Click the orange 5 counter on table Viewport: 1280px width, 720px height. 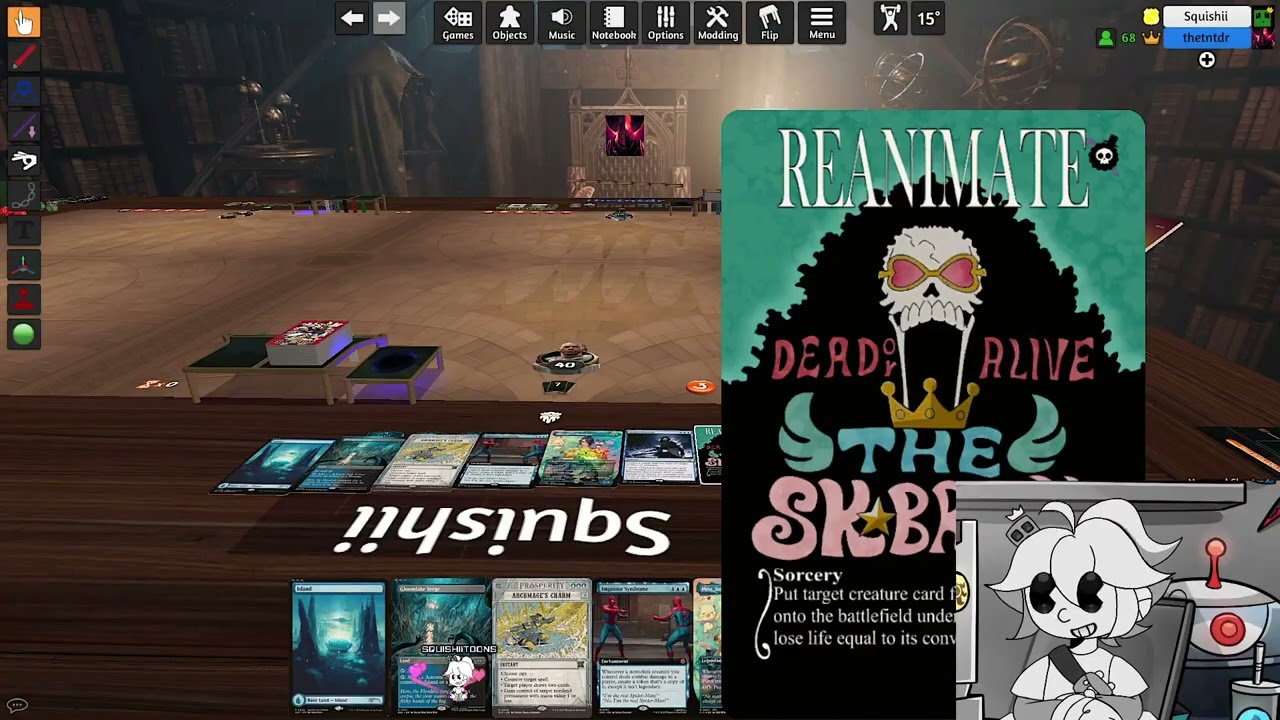700,386
